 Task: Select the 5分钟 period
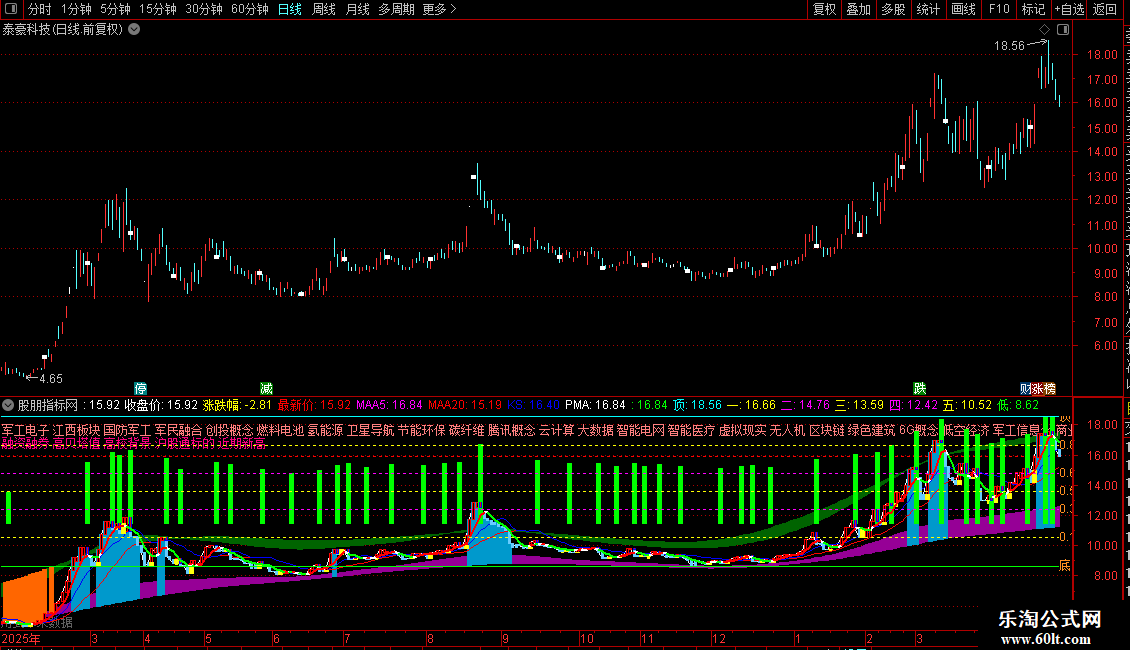tap(115, 9)
